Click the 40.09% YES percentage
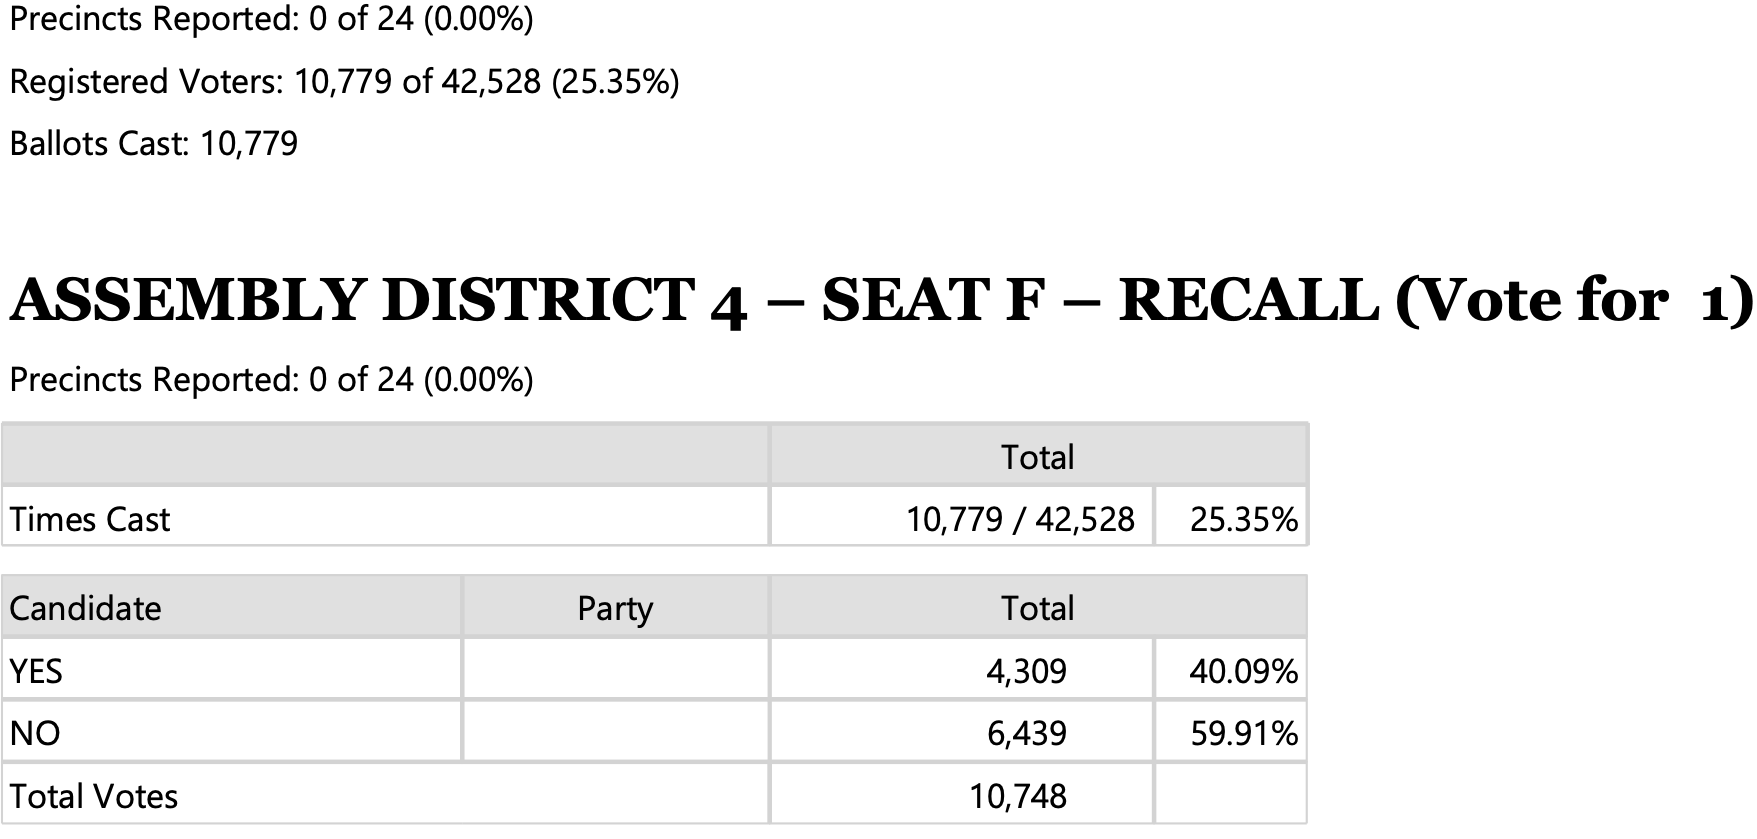Viewport: 1757px width, 839px height. pos(1243,670)
